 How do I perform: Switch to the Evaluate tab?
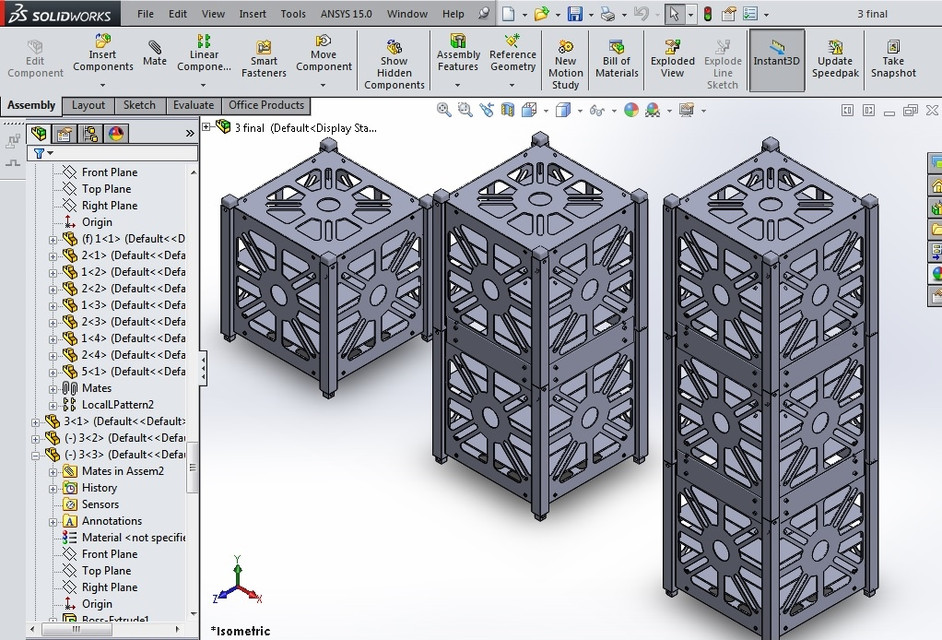point(193,105)
